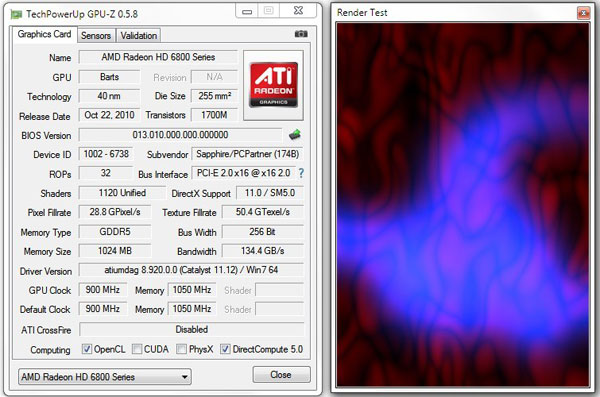The width and height of the screenshot is (600, 397).
Task: Click the Shaders value 1120 Unified
Action: 122,193
